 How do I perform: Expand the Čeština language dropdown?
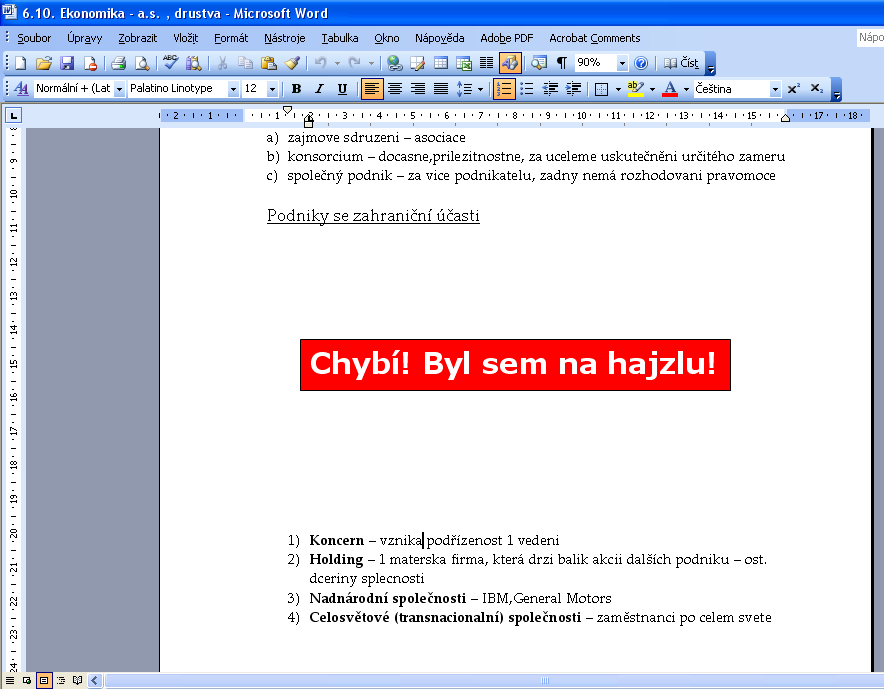(x=775, y=89)
